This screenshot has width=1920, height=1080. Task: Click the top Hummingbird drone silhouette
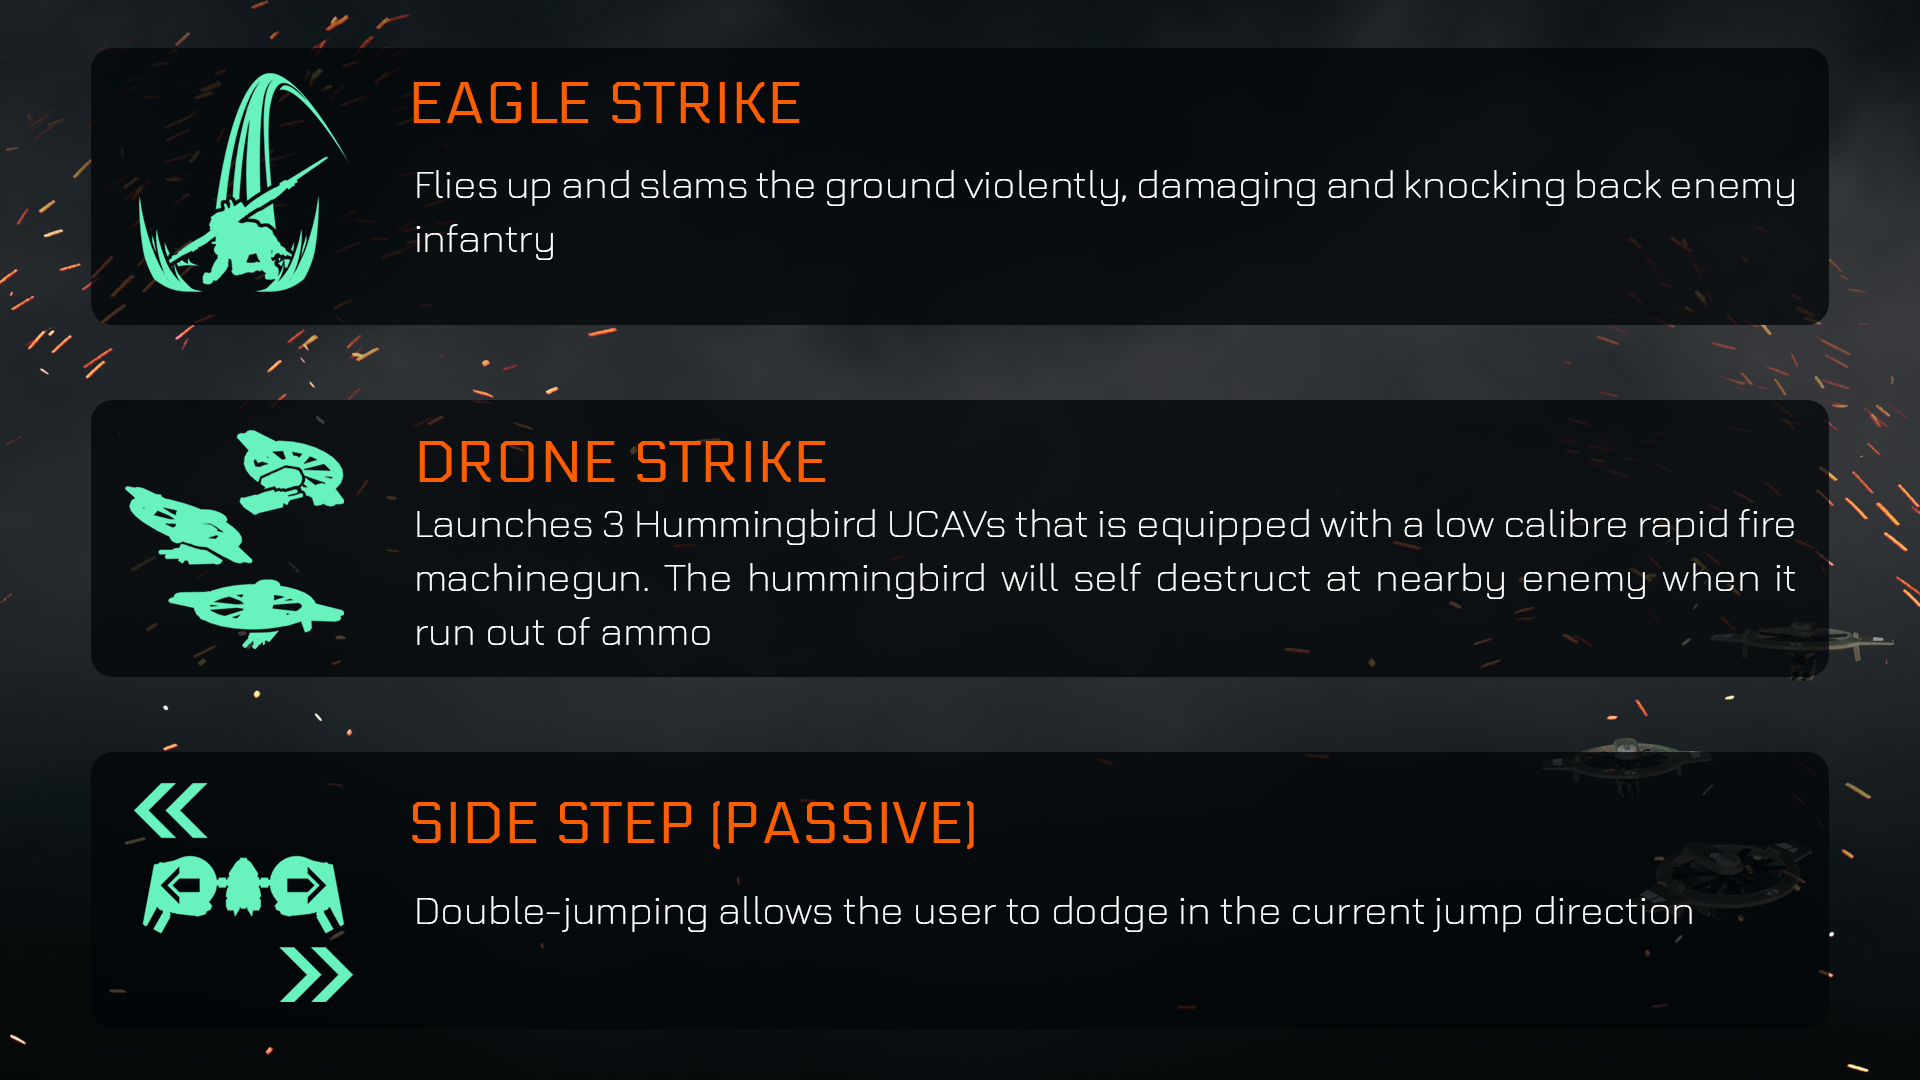[x=291, y=471]
